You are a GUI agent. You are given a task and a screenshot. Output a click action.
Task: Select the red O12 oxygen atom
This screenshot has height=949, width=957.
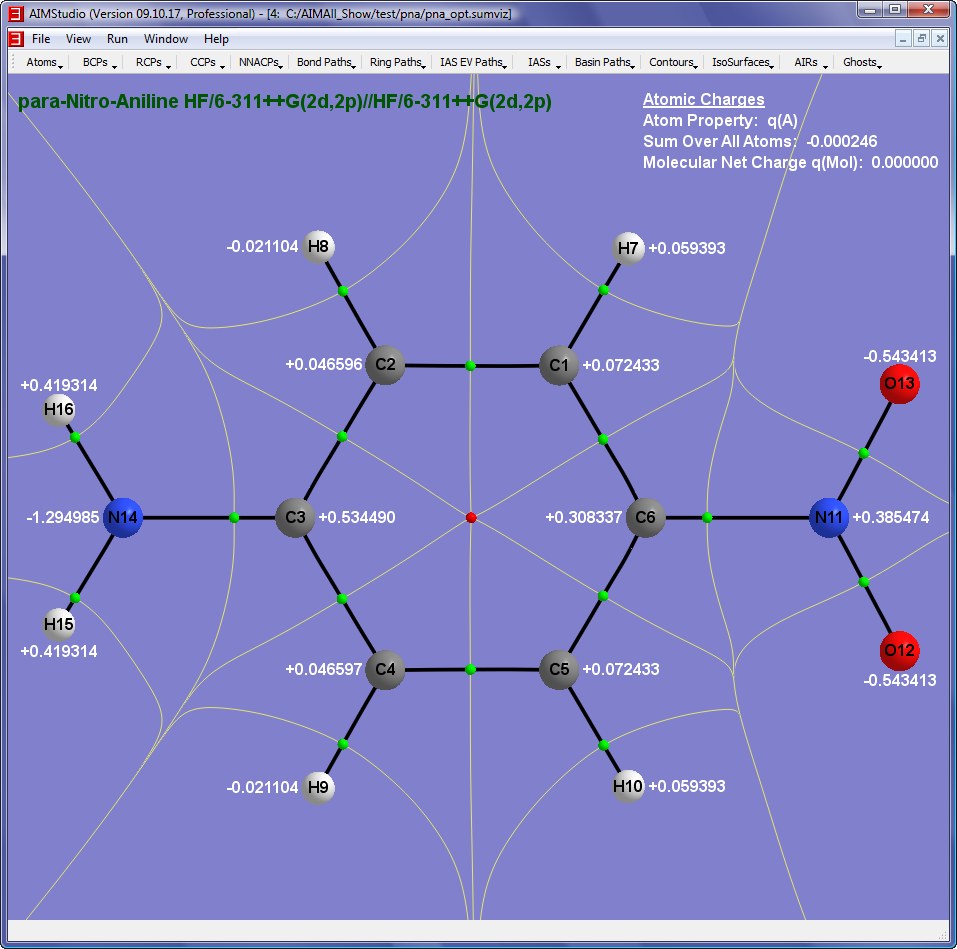(899, 651)
